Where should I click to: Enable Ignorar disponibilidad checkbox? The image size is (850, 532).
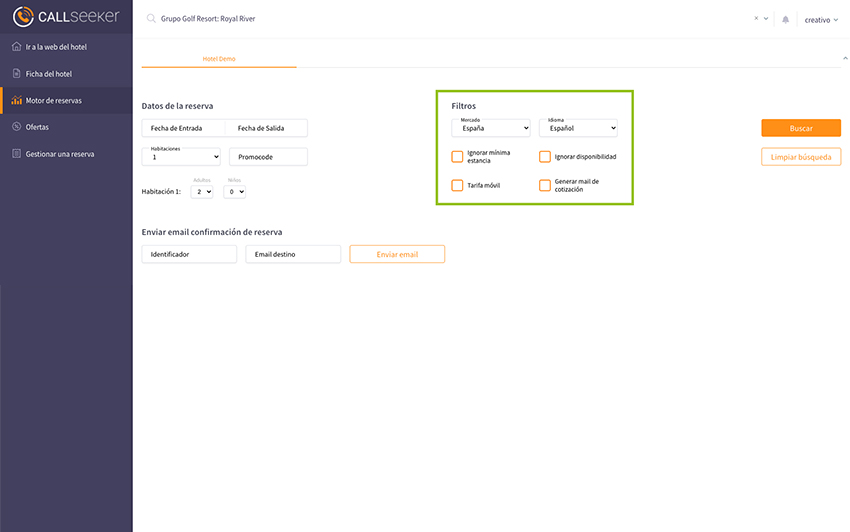point(545,157)
